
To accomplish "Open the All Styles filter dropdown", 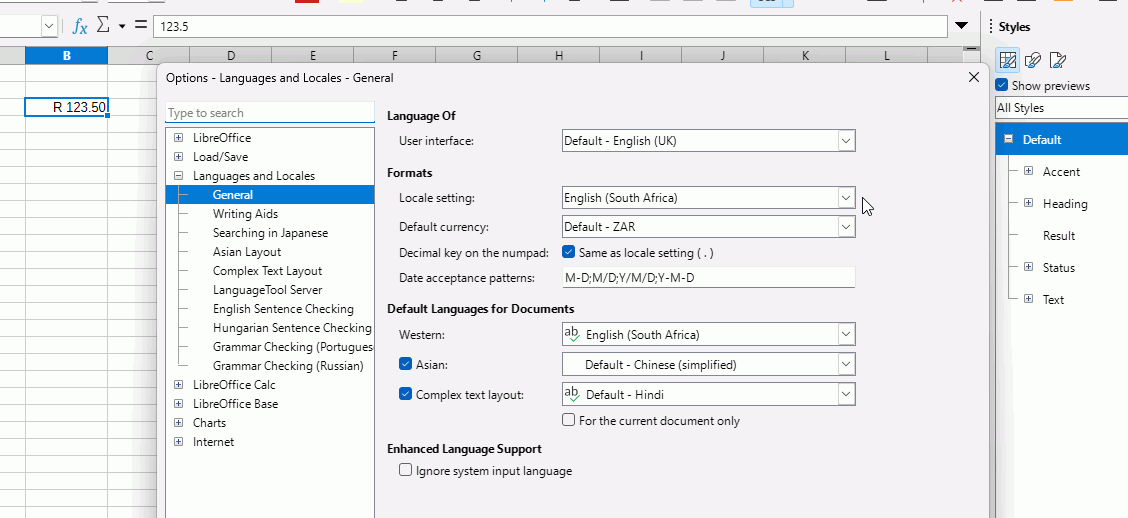I will pos(1062,108).
